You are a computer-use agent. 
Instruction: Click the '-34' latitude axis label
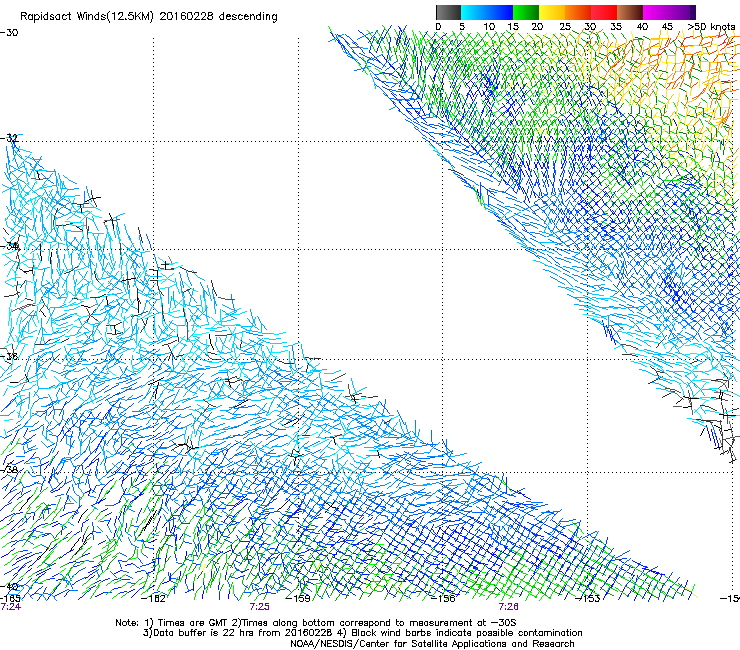(9, 246)
